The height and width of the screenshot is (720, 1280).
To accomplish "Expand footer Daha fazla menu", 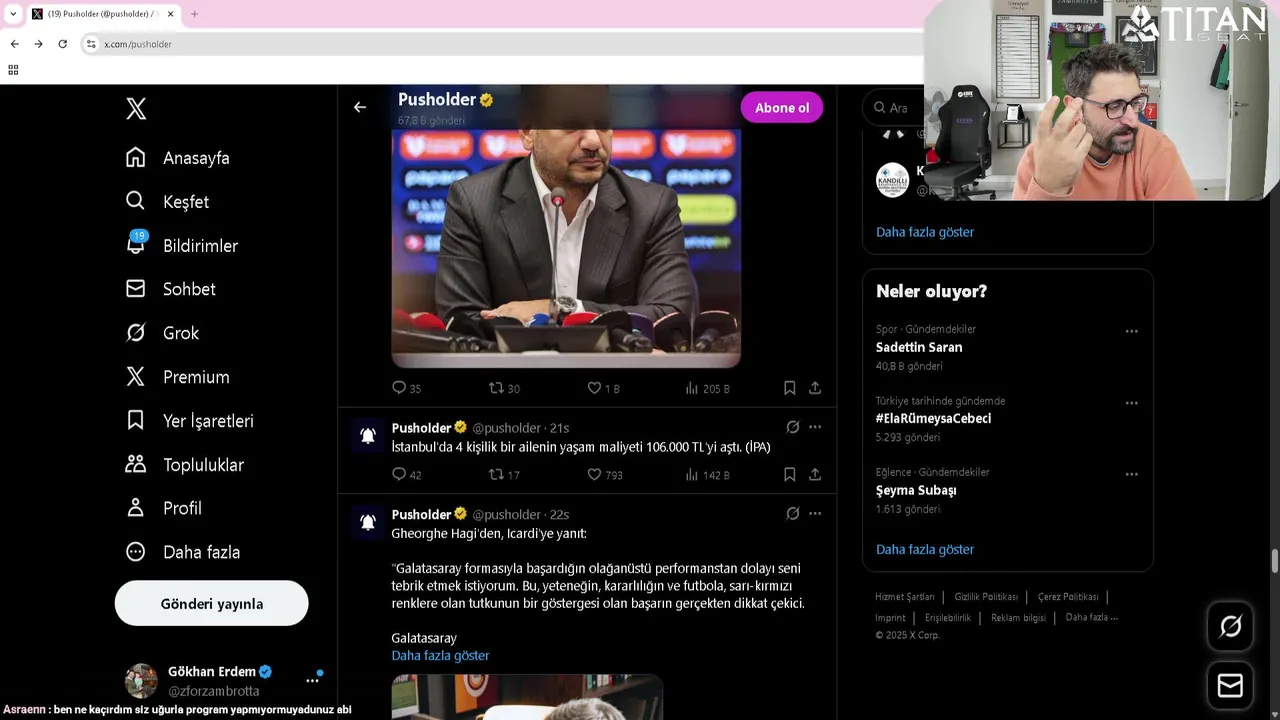I will tap(1092, 618).
